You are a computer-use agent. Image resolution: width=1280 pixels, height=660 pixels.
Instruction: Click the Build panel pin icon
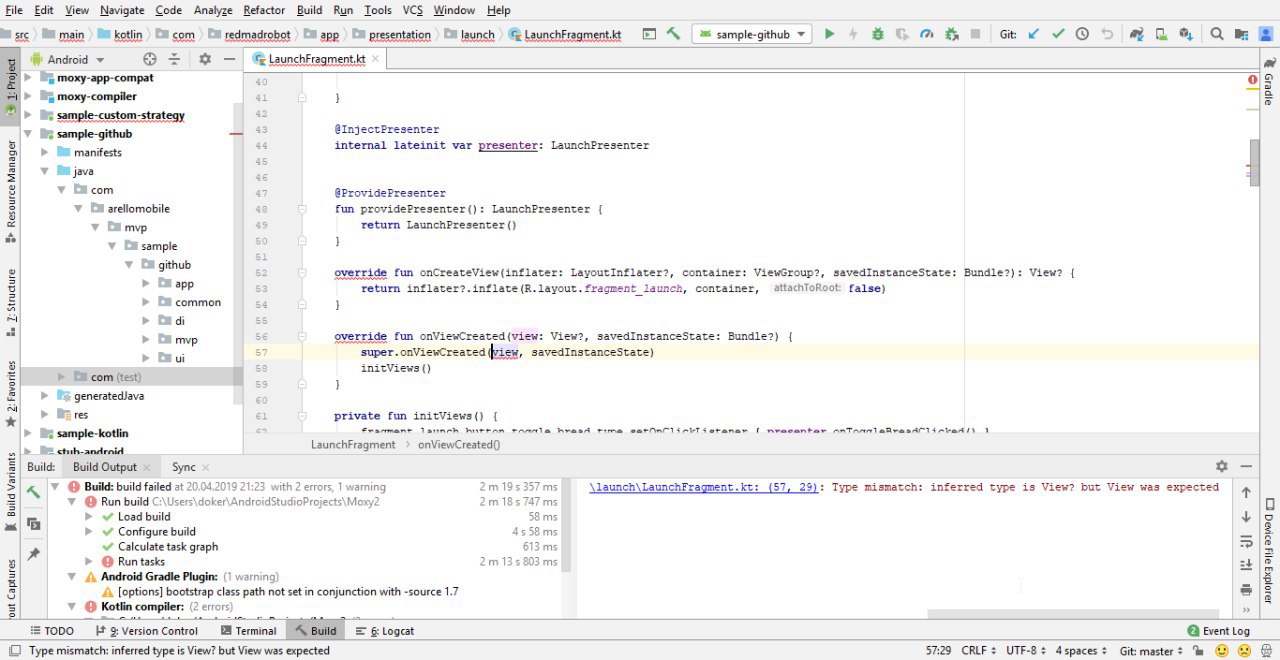click(x=33, y=554)
